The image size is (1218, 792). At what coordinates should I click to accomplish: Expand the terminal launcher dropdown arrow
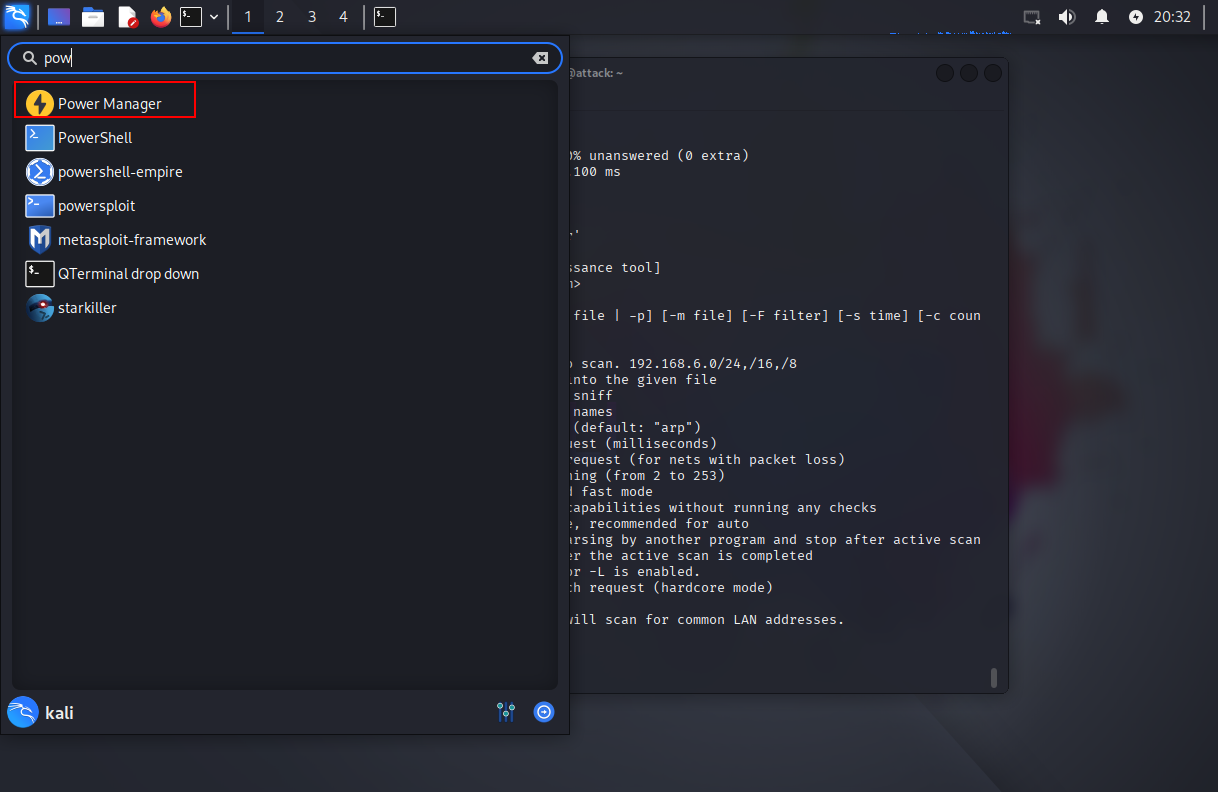click(214, 17)
